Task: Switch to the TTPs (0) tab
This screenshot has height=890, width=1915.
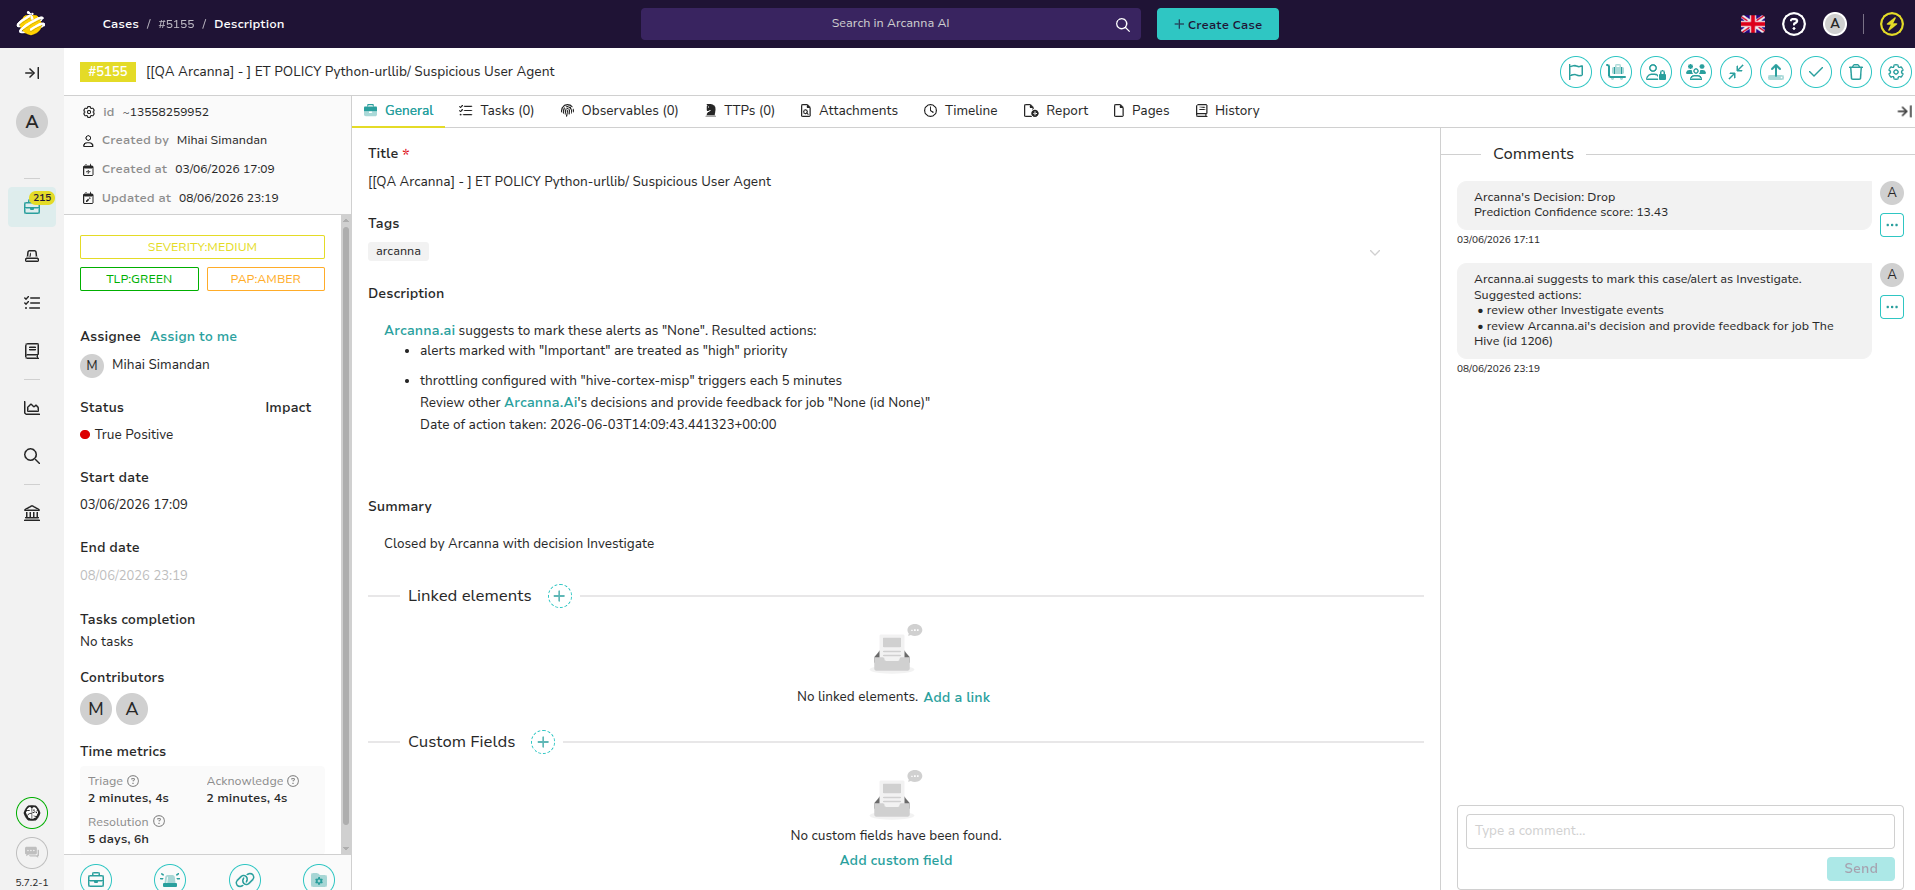Action: coord(740,111)
